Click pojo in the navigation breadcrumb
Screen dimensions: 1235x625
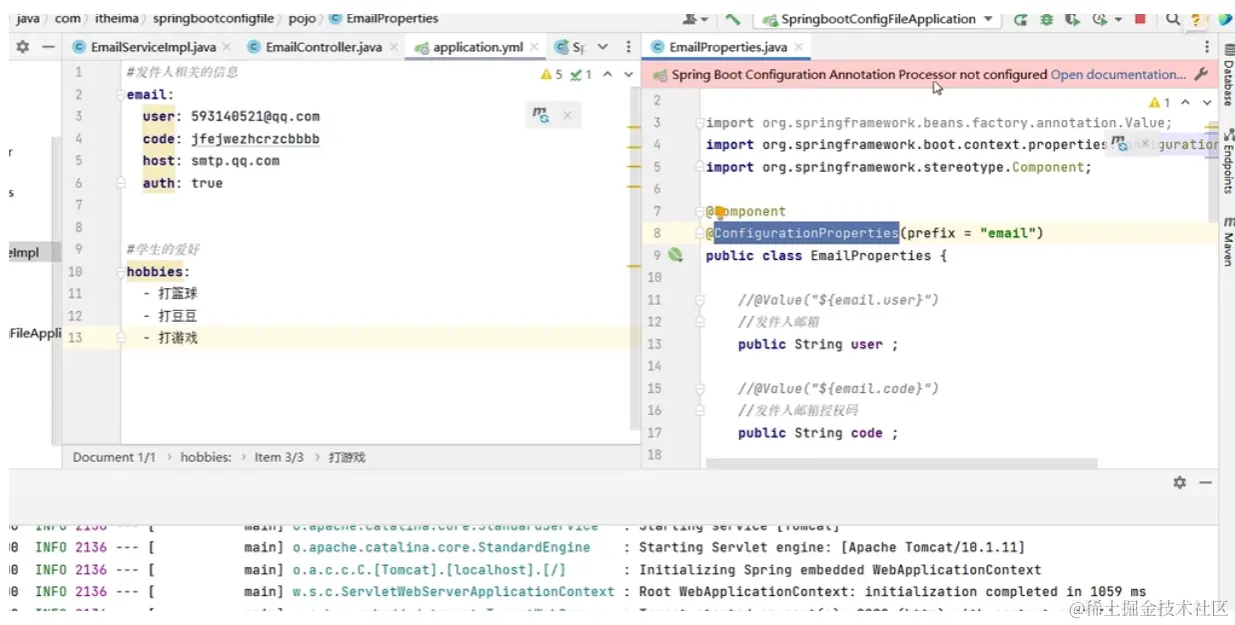click(302, 18)
